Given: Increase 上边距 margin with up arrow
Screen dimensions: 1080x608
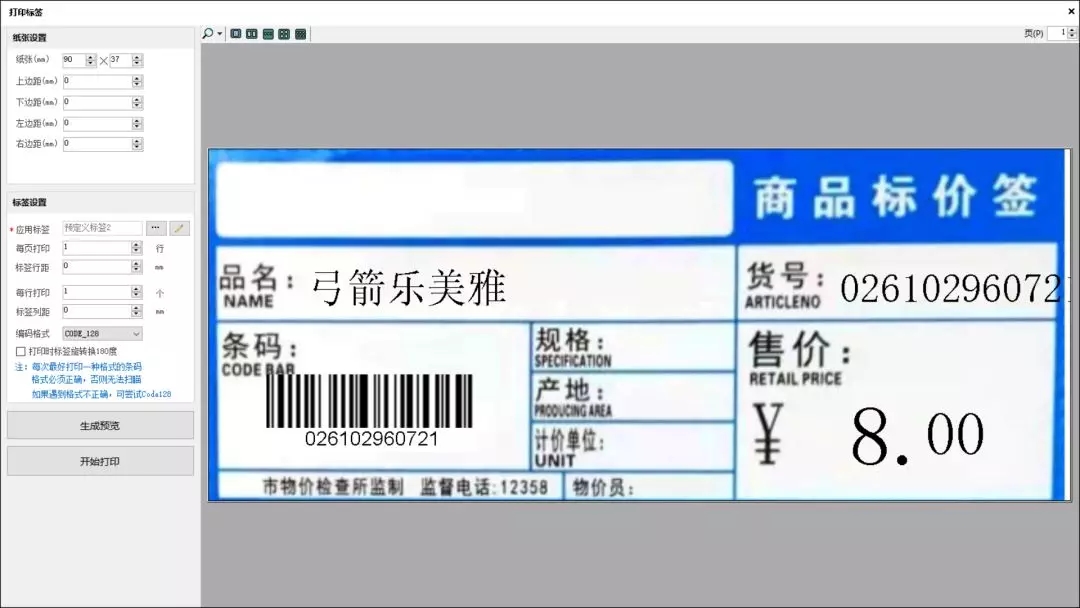Looking at the screenshot, I should point(137,78).
